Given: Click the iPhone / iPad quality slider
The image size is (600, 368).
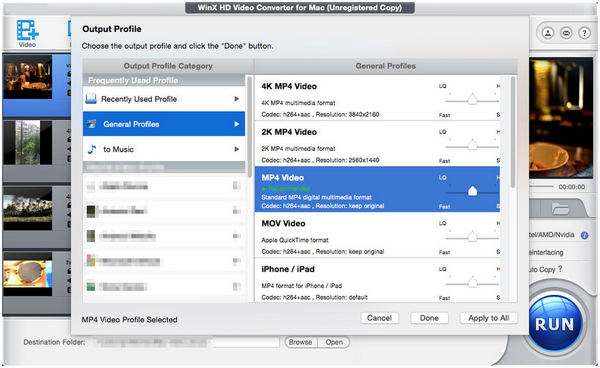Looking at the screenshot, I should point(473,283).
